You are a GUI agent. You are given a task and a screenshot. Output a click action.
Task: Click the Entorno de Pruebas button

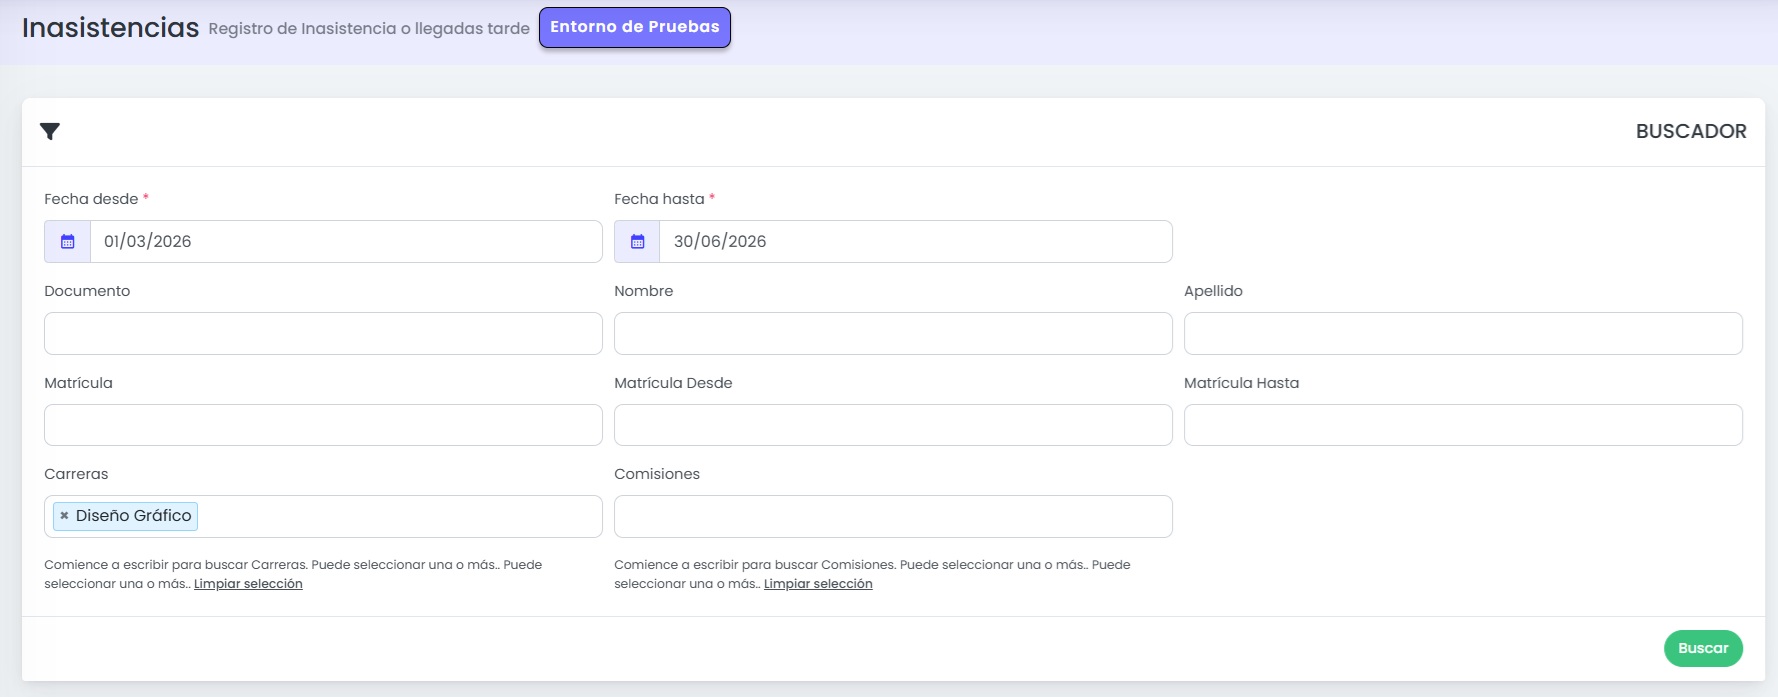coord(635,27)
